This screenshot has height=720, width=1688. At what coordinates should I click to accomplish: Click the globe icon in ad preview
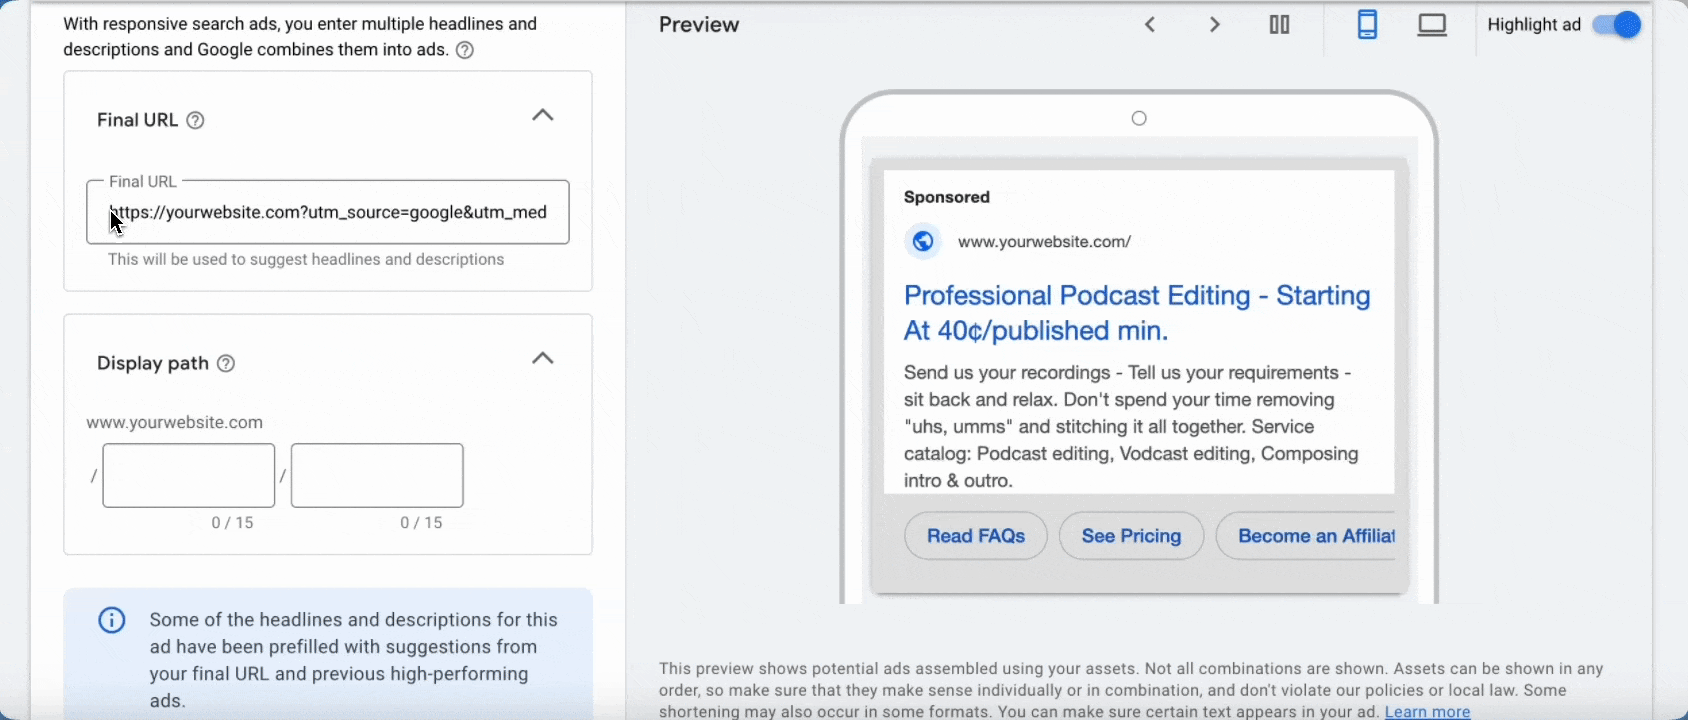click(x=923, y=242)
